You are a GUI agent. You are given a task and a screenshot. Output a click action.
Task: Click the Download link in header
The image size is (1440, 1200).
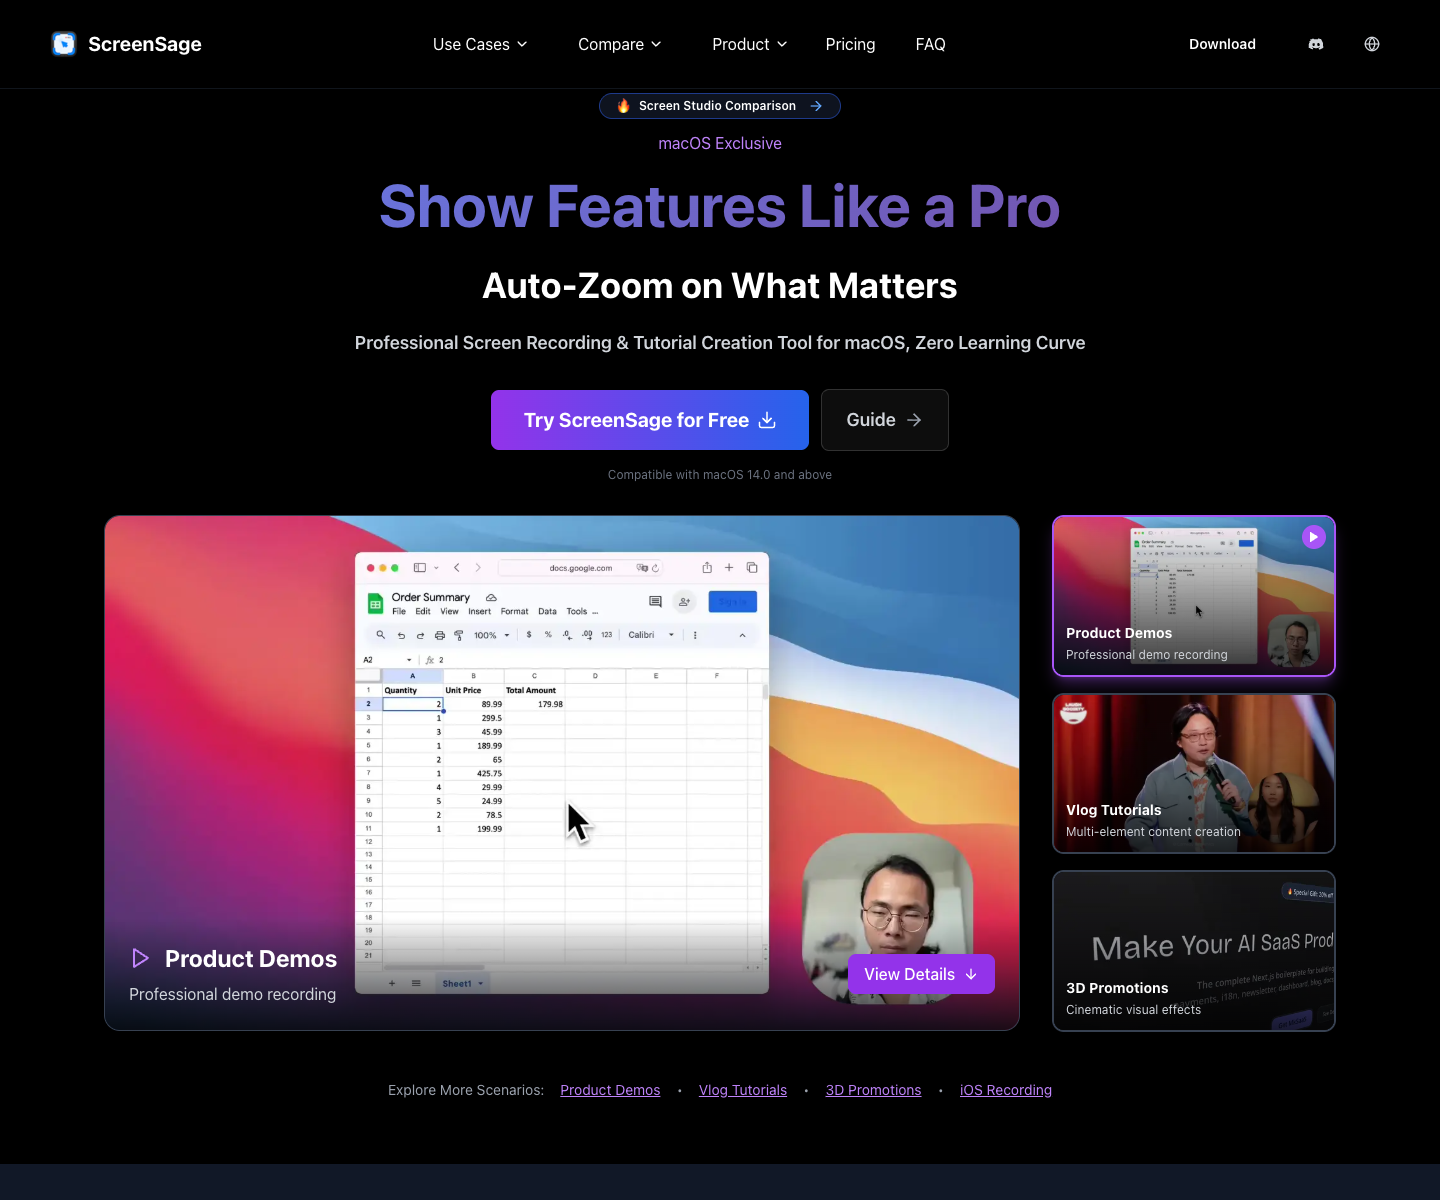tap(1222, 44)
